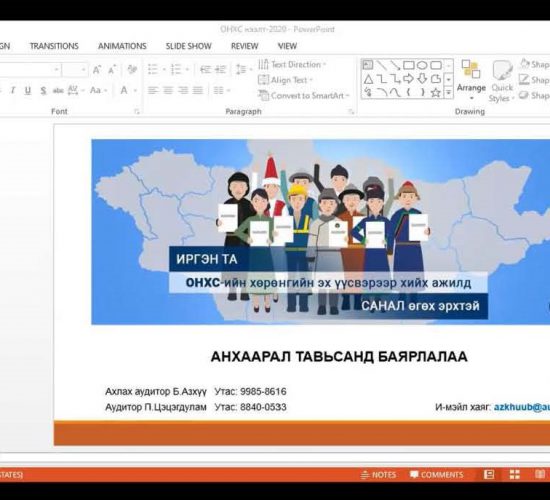The width and height of the screenshot is (550, 500).
Task: Toggle text shadow (S) formatting
Action: point(43,91)
